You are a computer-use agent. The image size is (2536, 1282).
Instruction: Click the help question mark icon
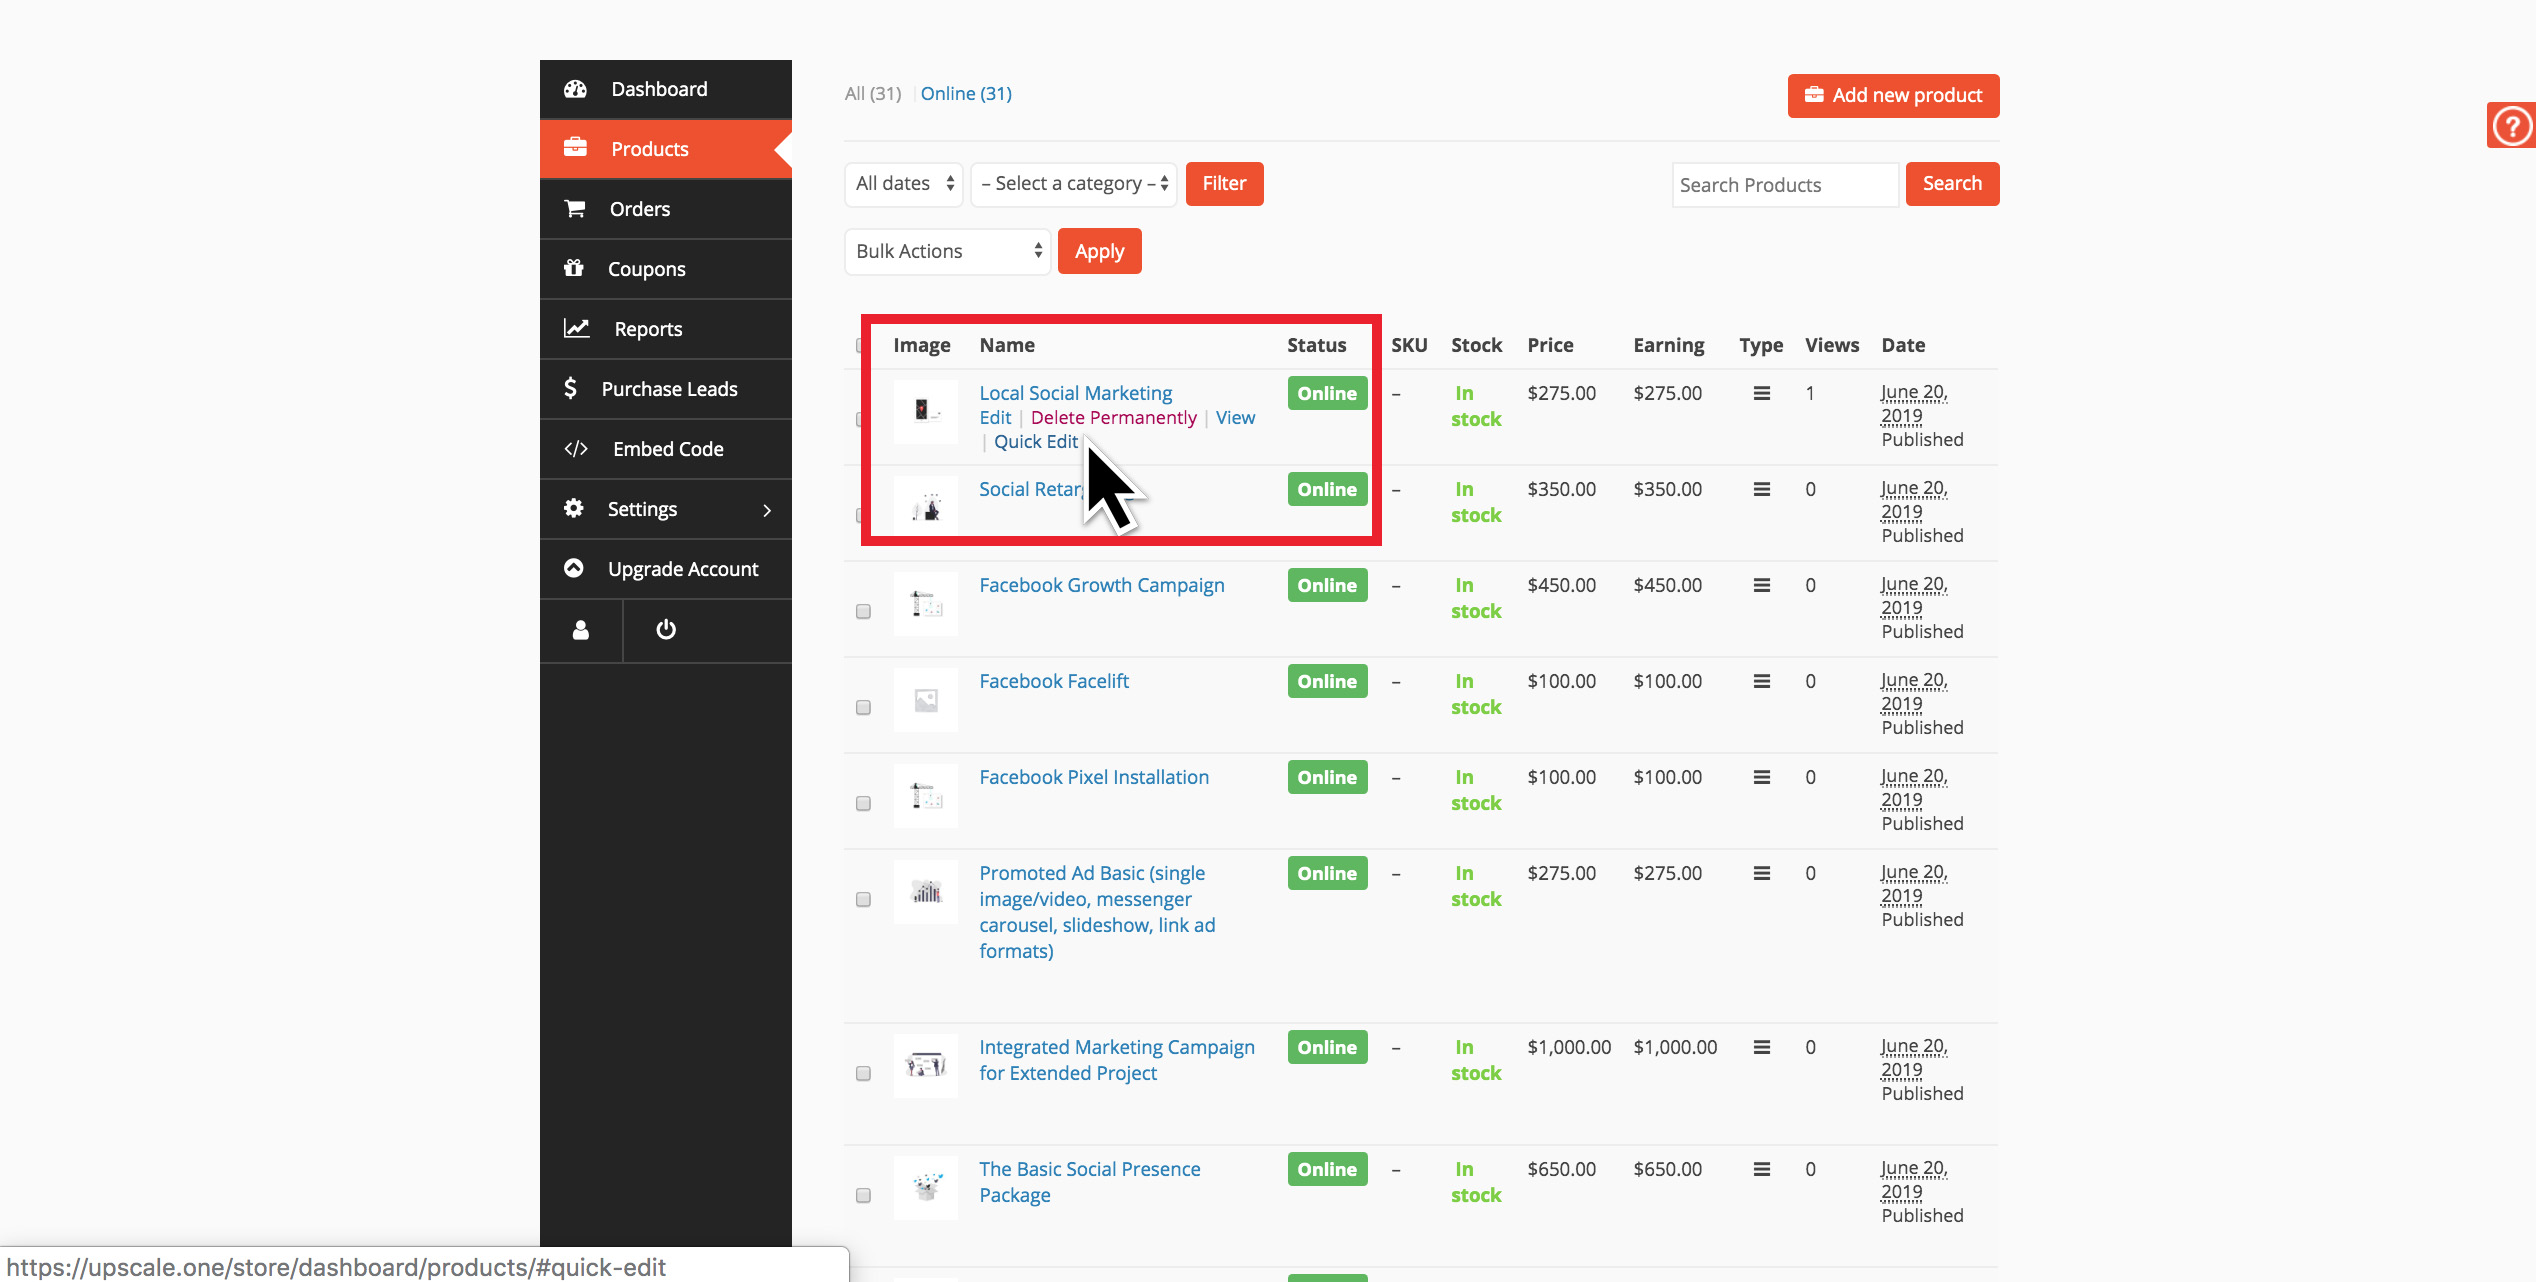pyautogui.click(x=2511, y=126)
